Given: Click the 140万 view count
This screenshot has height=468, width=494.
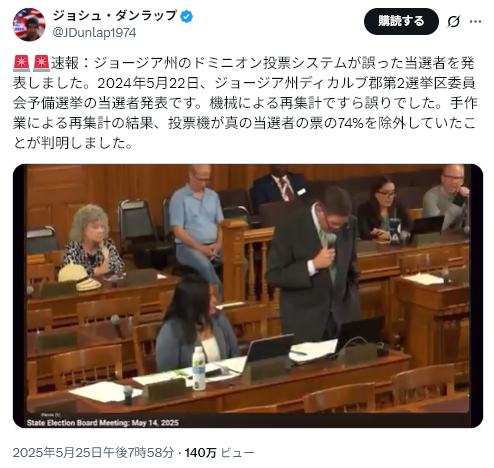Looking at the screenshot, I should [x=201, y=452].
